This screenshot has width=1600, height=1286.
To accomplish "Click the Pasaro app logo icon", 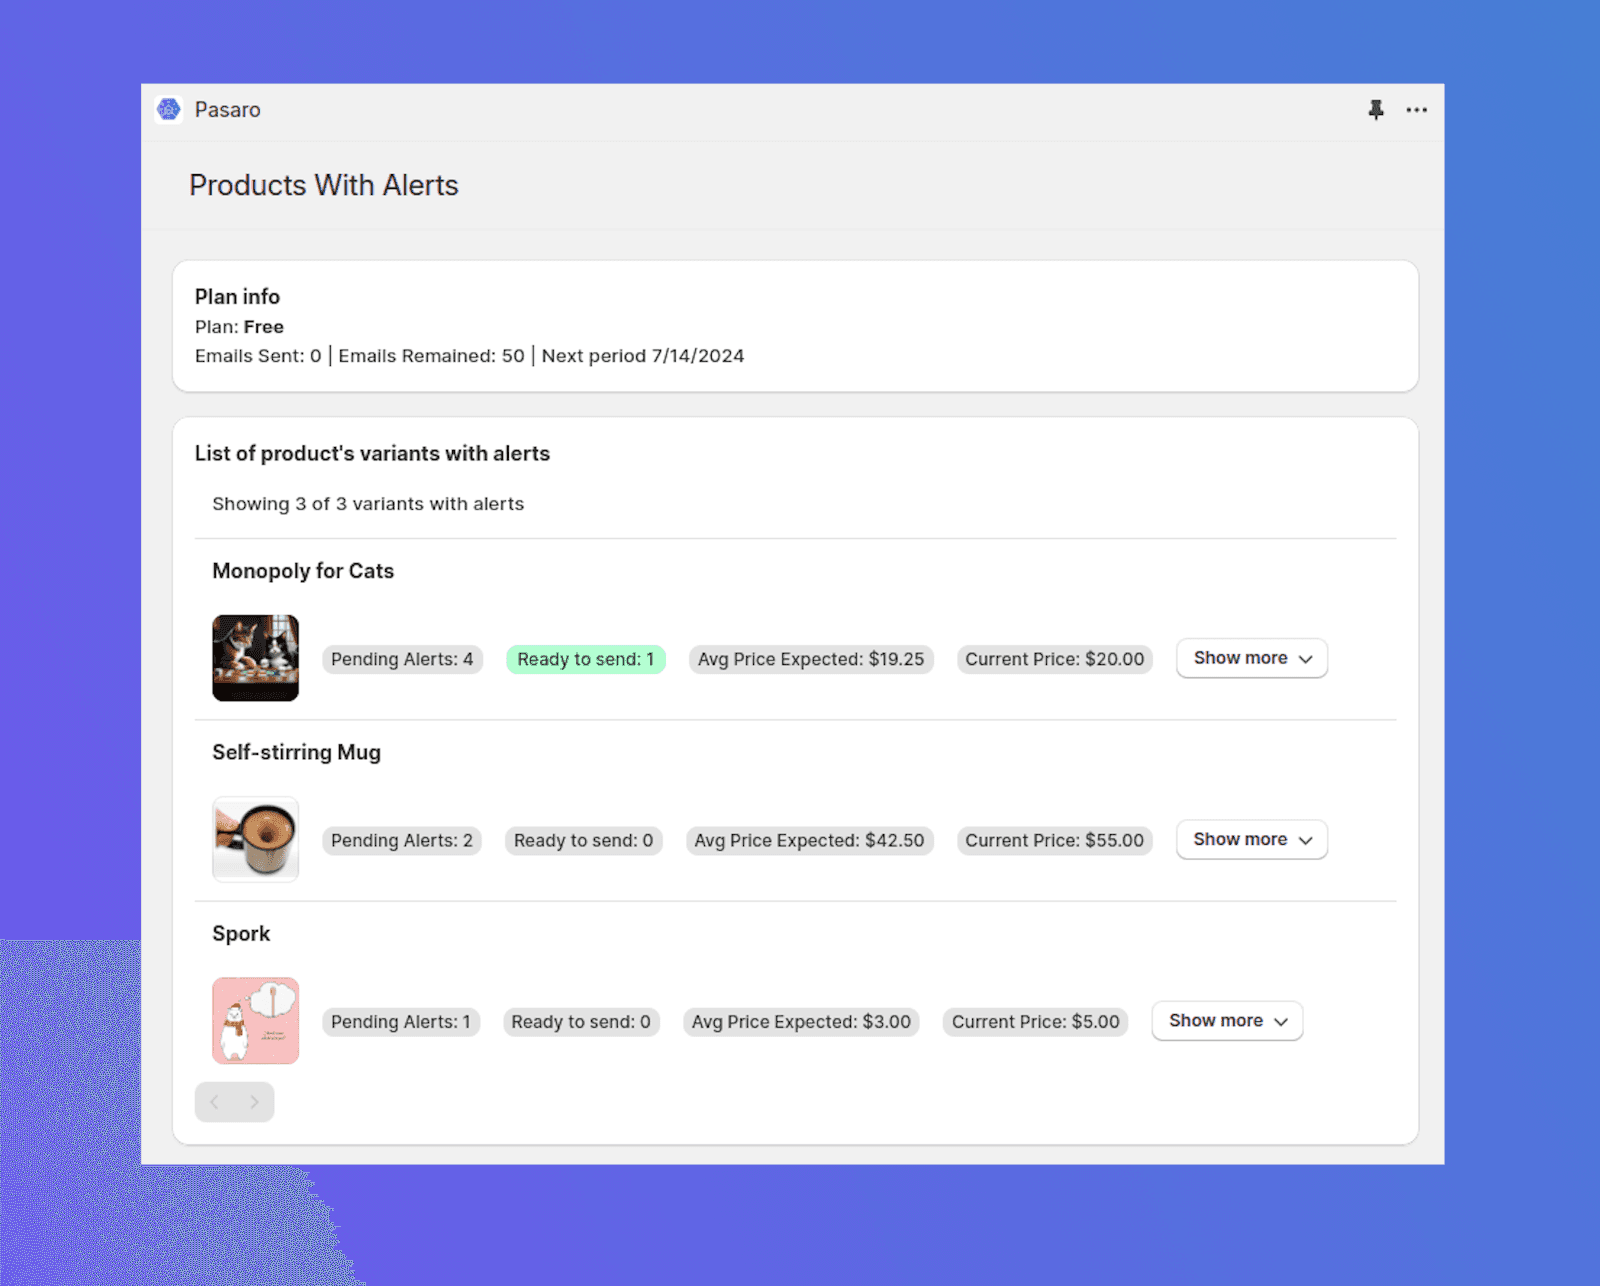I will coord(169,109).
